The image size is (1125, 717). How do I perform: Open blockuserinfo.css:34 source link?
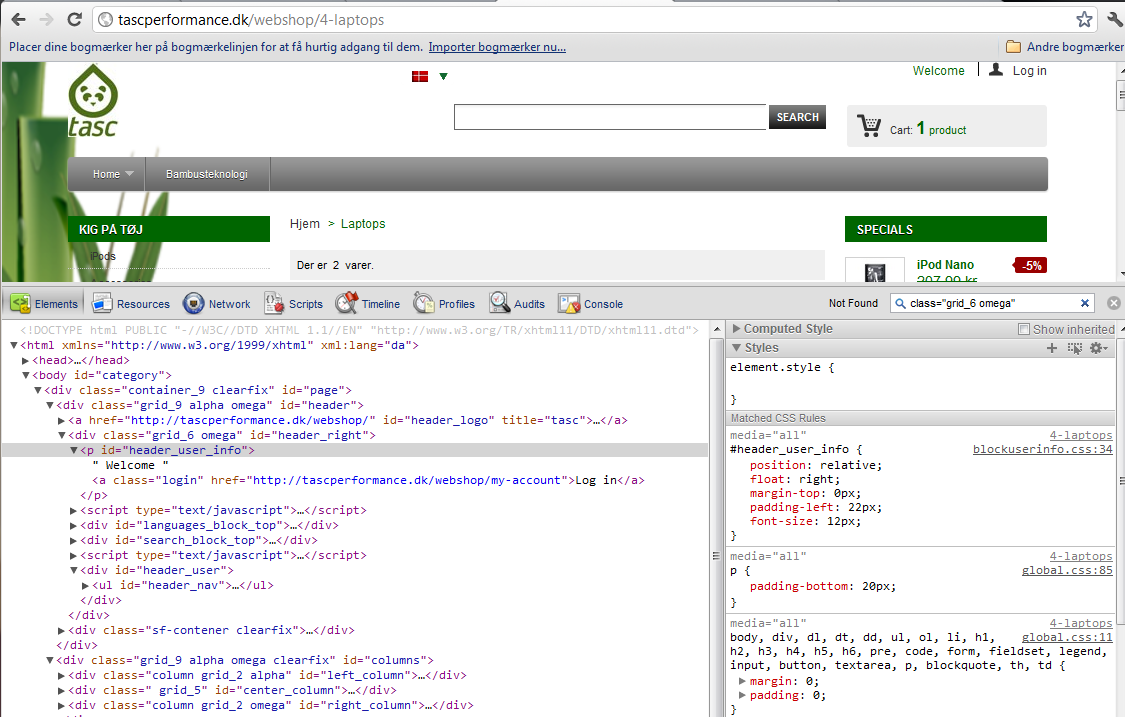[x=1042, y=449]
